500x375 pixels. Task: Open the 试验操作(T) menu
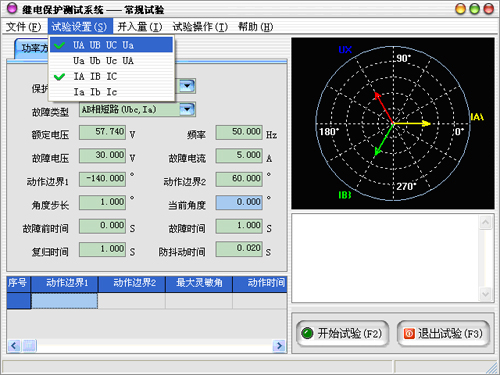click(x=200, y=27)
